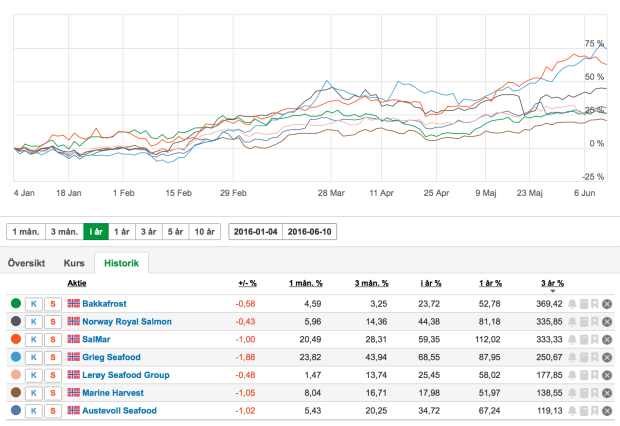Toggle the 10 år period button

pyautogui.click(x=204, y=231)
